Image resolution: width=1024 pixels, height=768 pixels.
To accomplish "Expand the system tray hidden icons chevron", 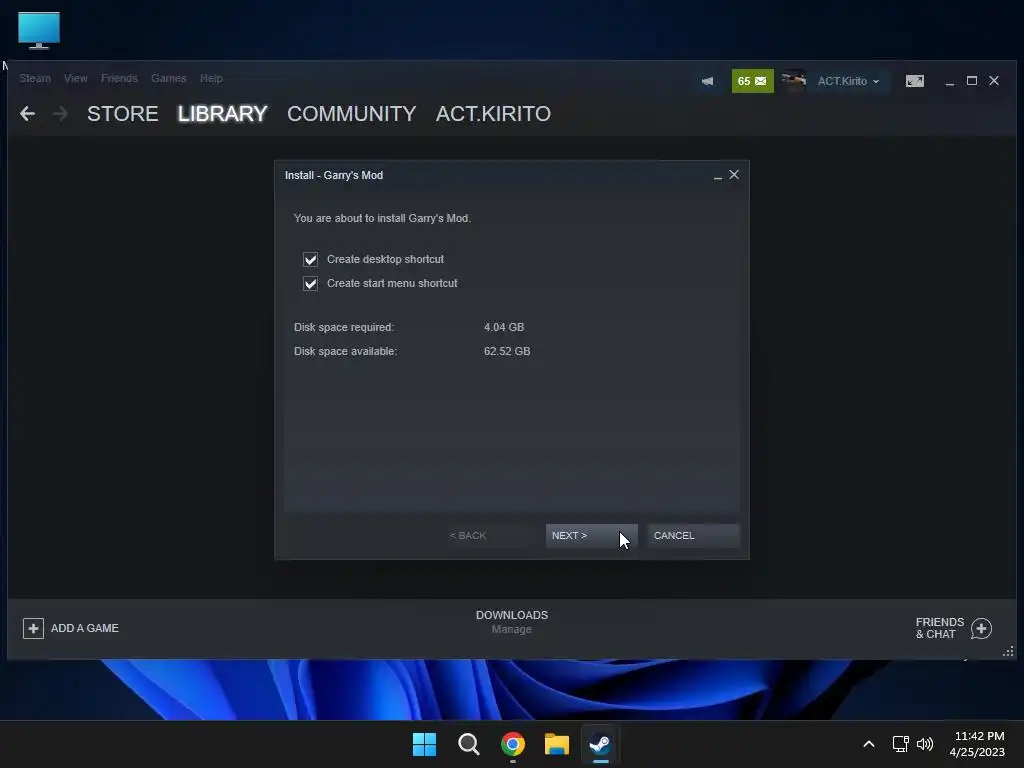I will (869, 744).
